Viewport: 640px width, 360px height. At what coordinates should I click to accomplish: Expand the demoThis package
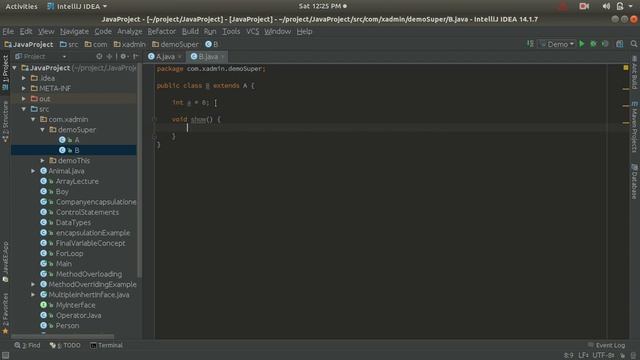coord(42,160)
